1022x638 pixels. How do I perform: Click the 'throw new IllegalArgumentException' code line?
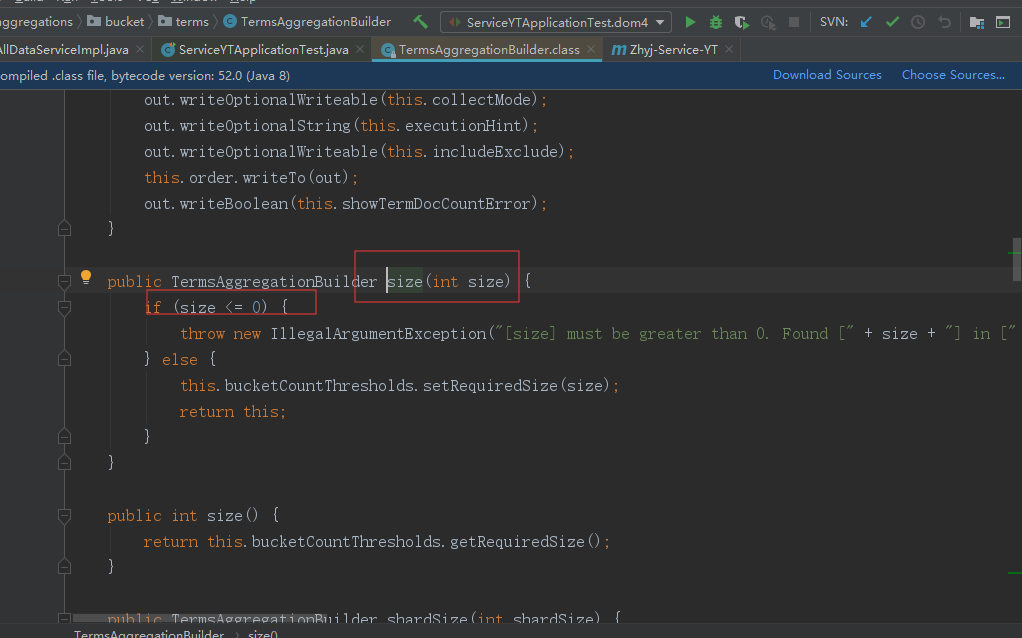coord(598,334)
